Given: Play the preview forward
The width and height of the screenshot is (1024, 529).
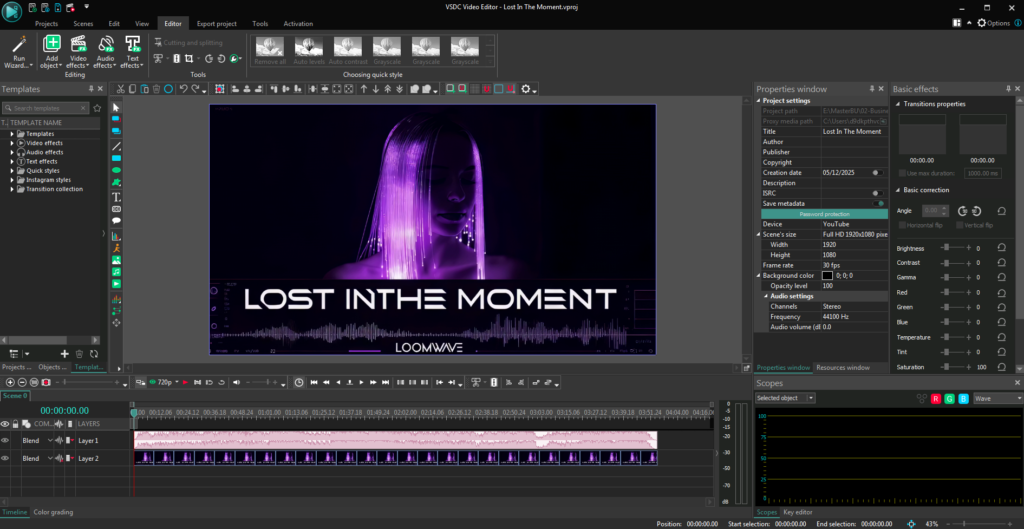Looking at the screenshot, I should pos(361,382).
